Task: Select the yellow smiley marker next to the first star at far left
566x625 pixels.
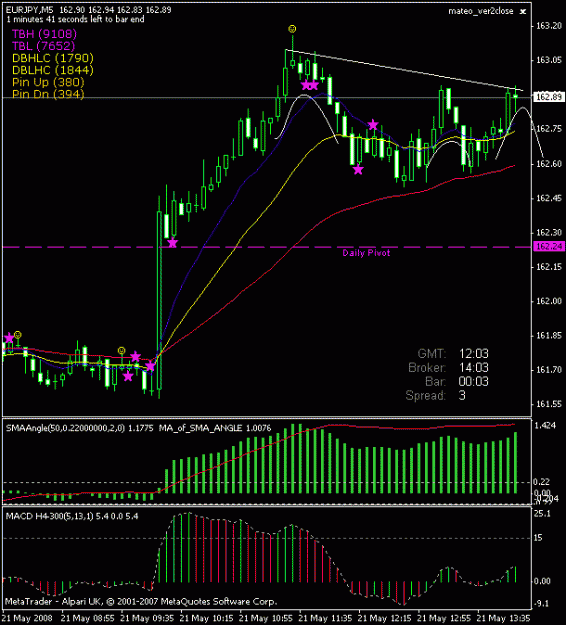Action: click(18, 334)
